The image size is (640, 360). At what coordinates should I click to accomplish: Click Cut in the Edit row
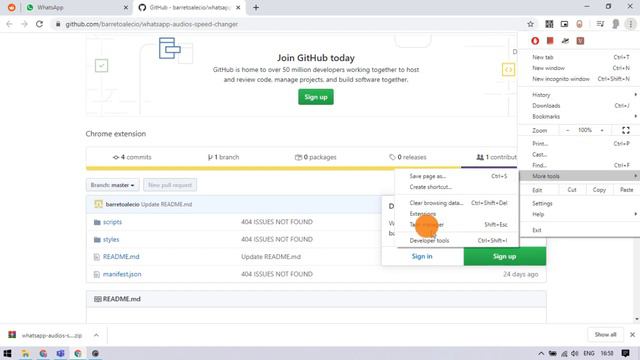click(572, 190)
